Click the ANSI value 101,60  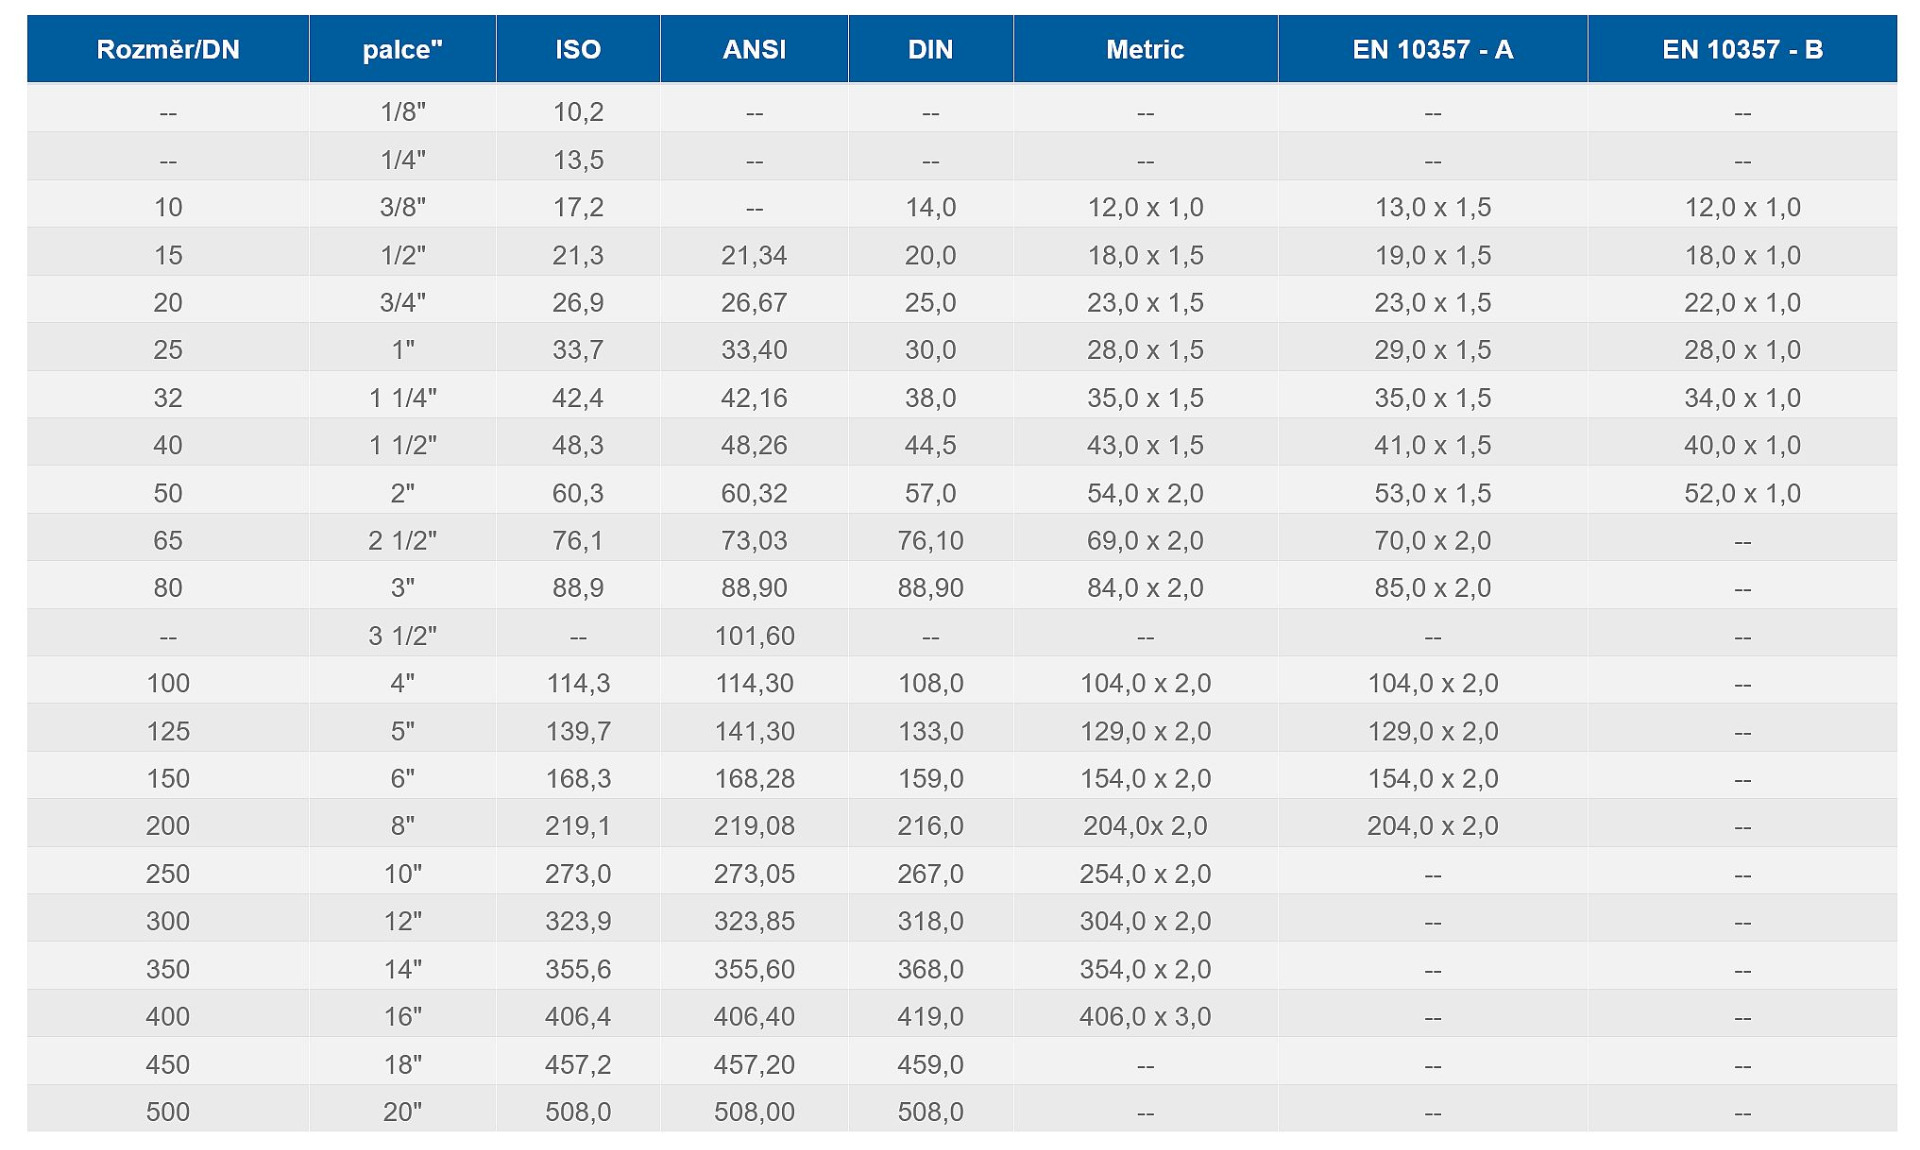(754, 636)
